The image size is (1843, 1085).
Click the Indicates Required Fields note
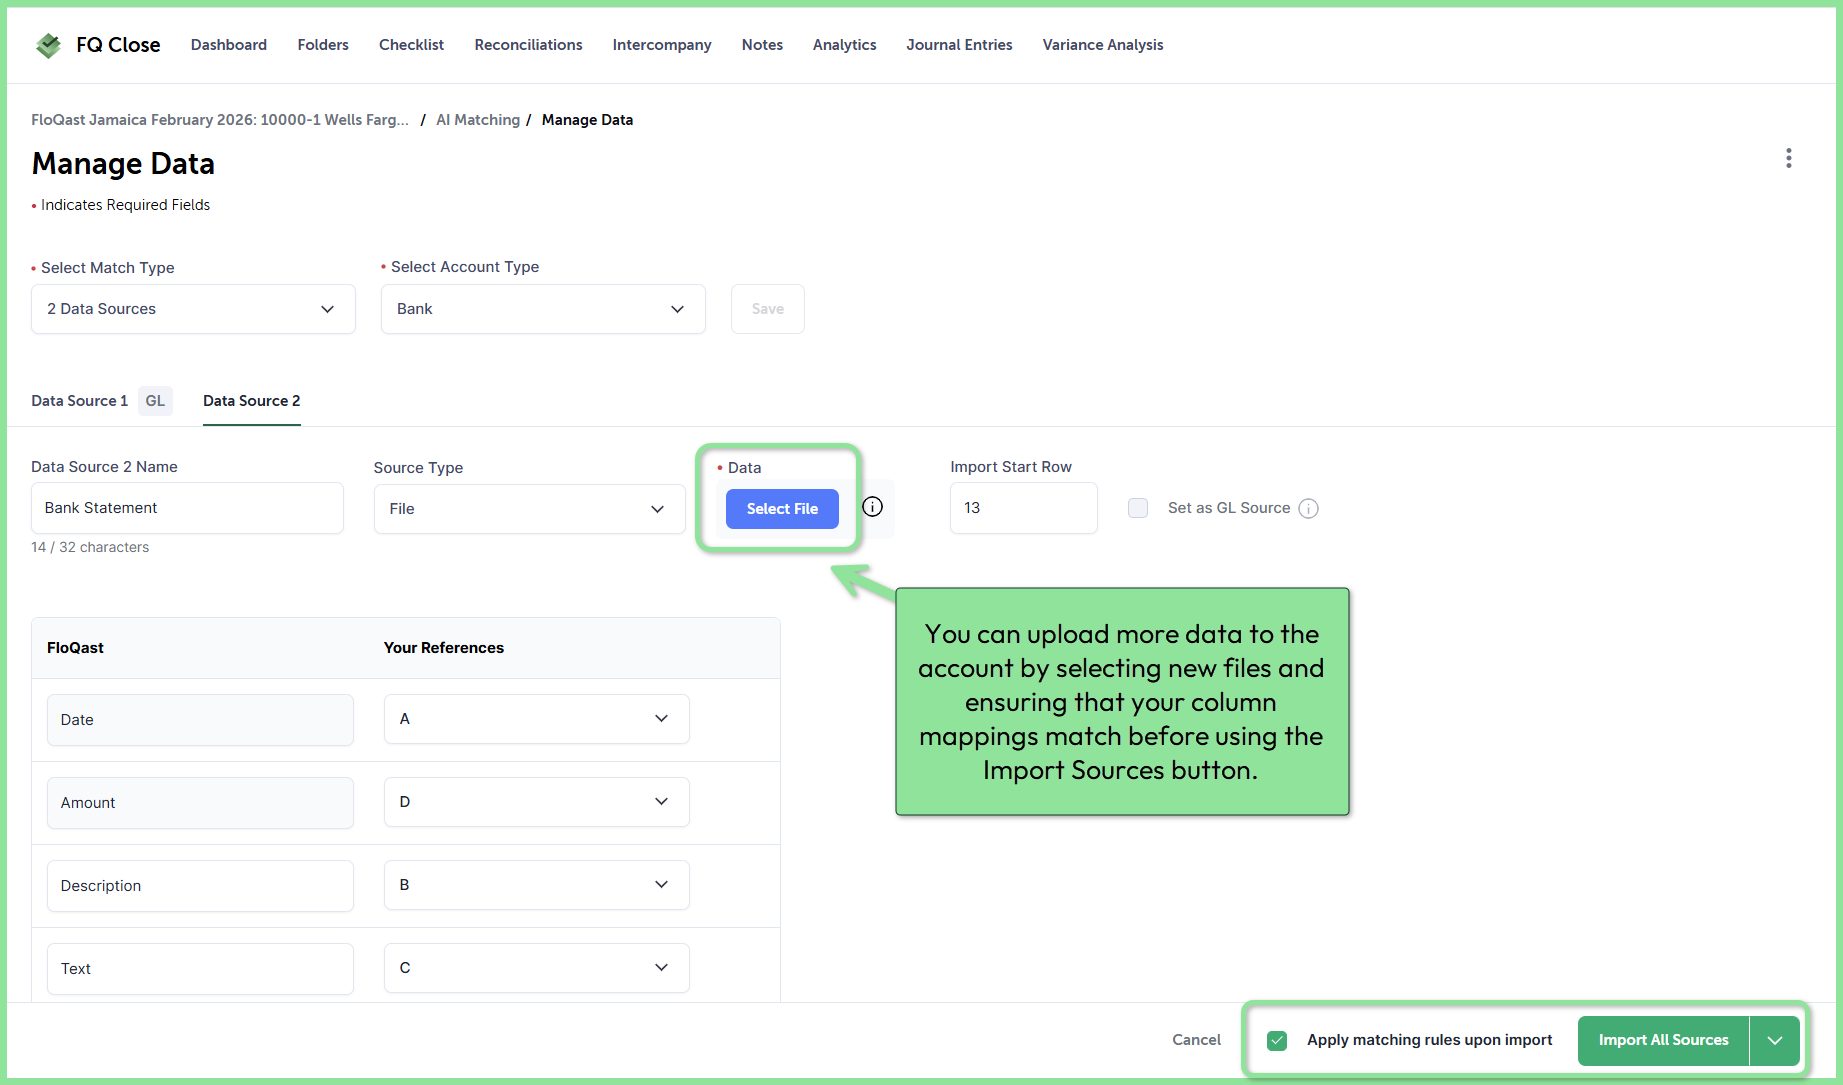[x=121, y=205]
